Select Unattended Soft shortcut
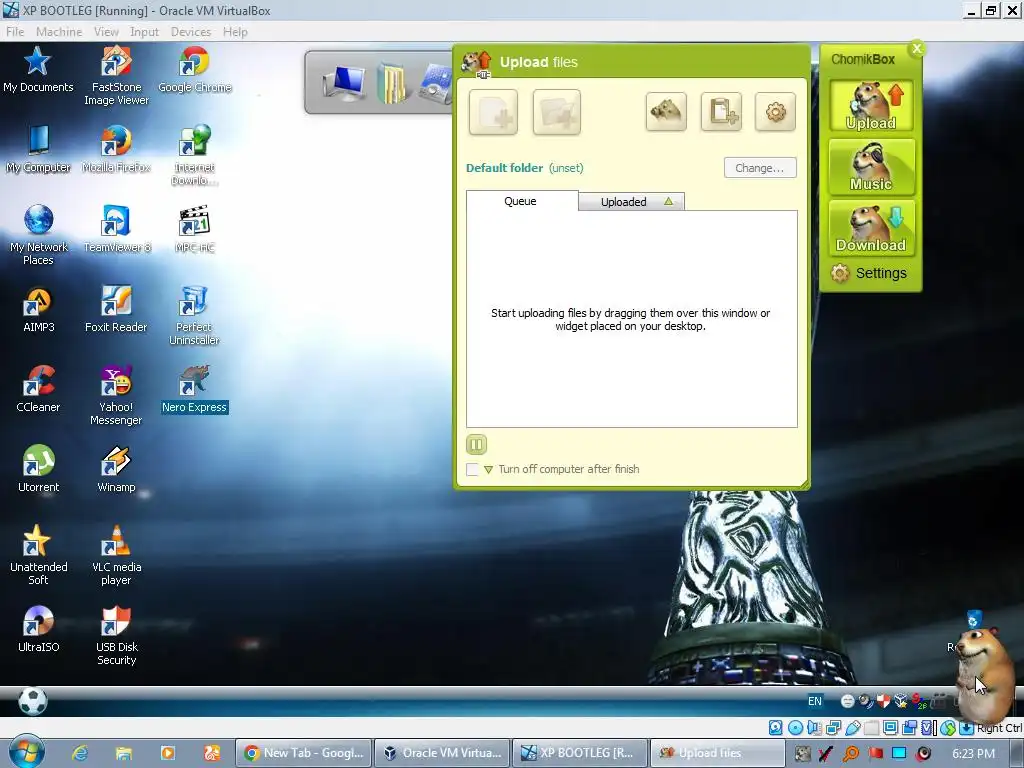The width and height of the screenshot is (1024, 768). point(38,555)
